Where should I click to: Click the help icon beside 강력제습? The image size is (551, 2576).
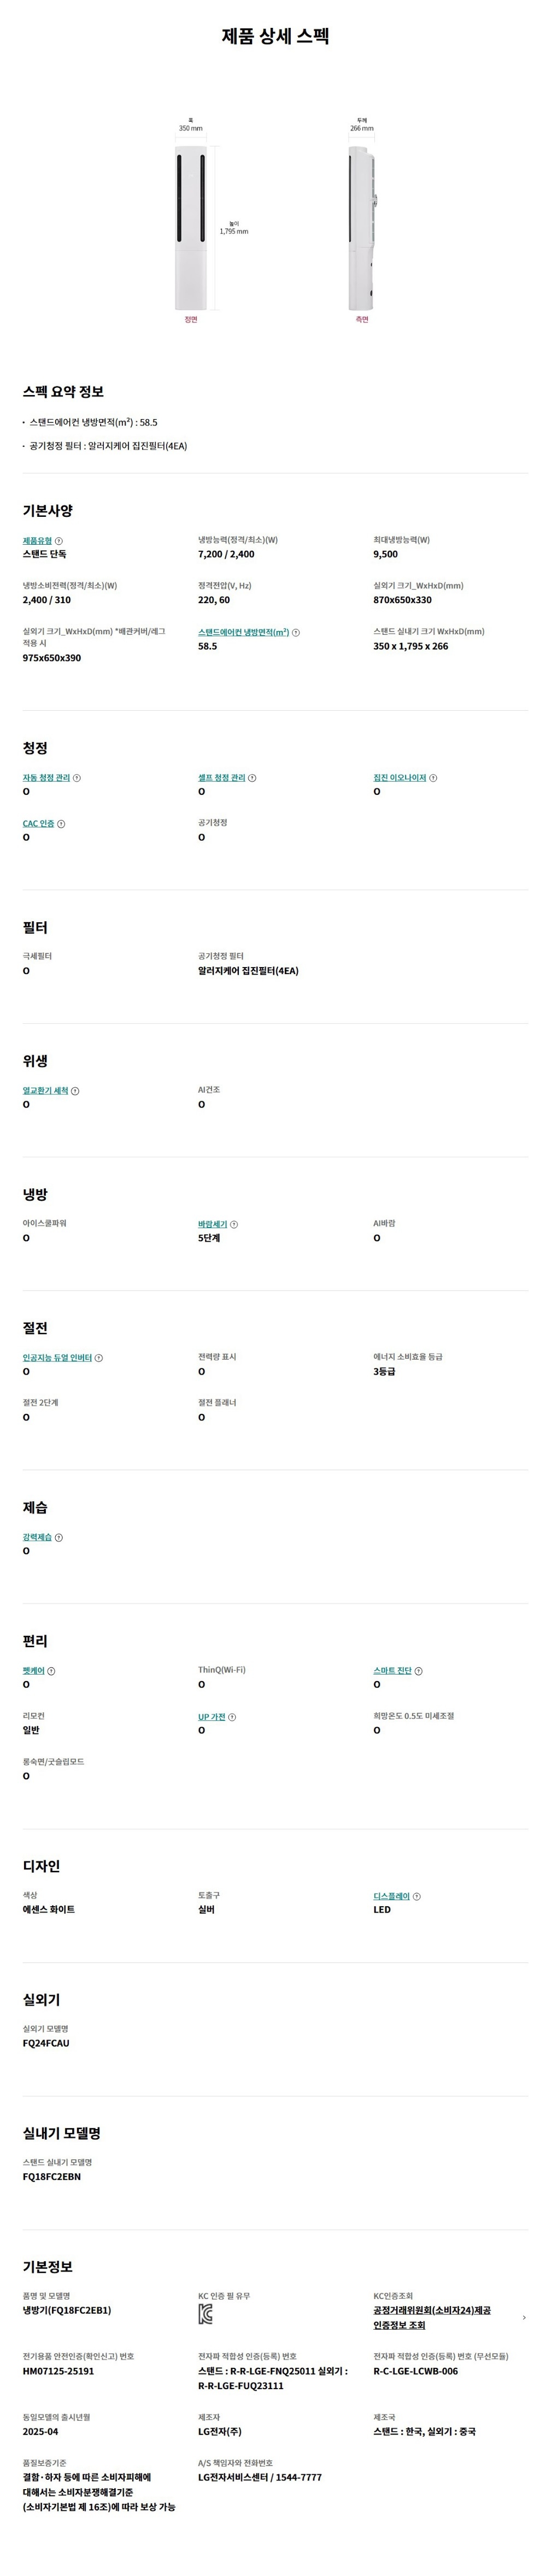click(x=59, y=1537)
